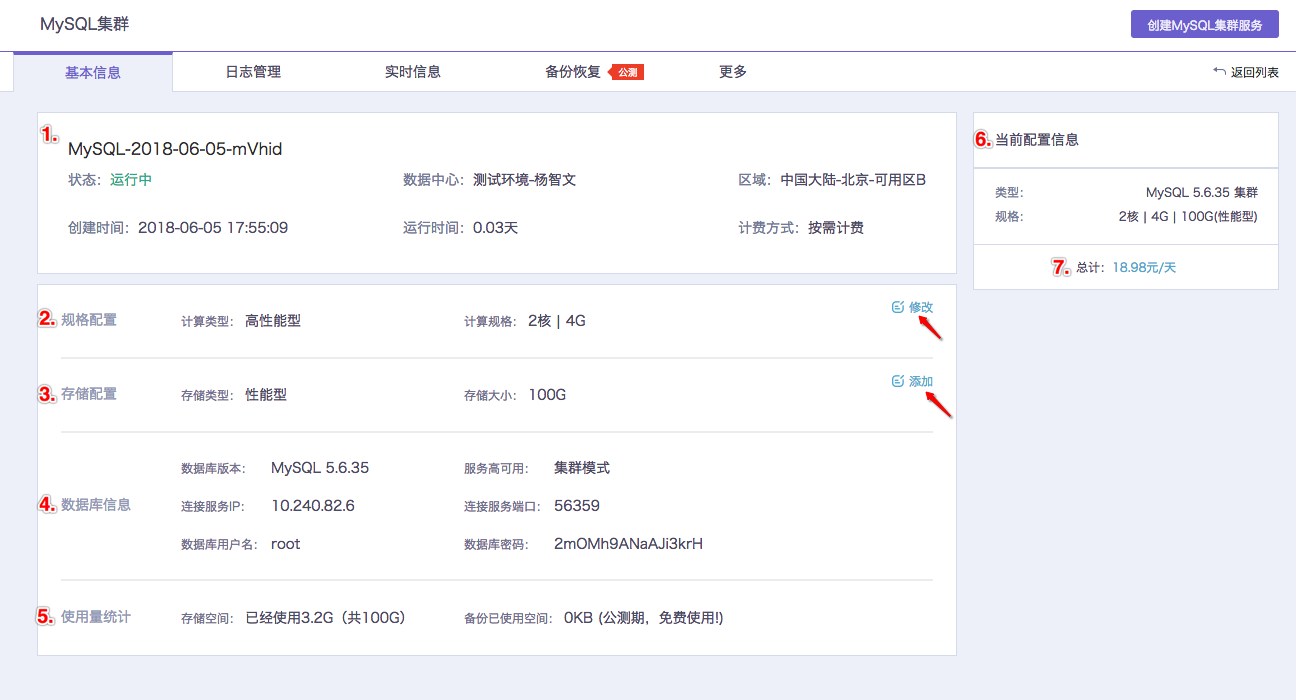Click the data center value 测试环境-杨智文

pyautogui.click(x=524, y=180)
